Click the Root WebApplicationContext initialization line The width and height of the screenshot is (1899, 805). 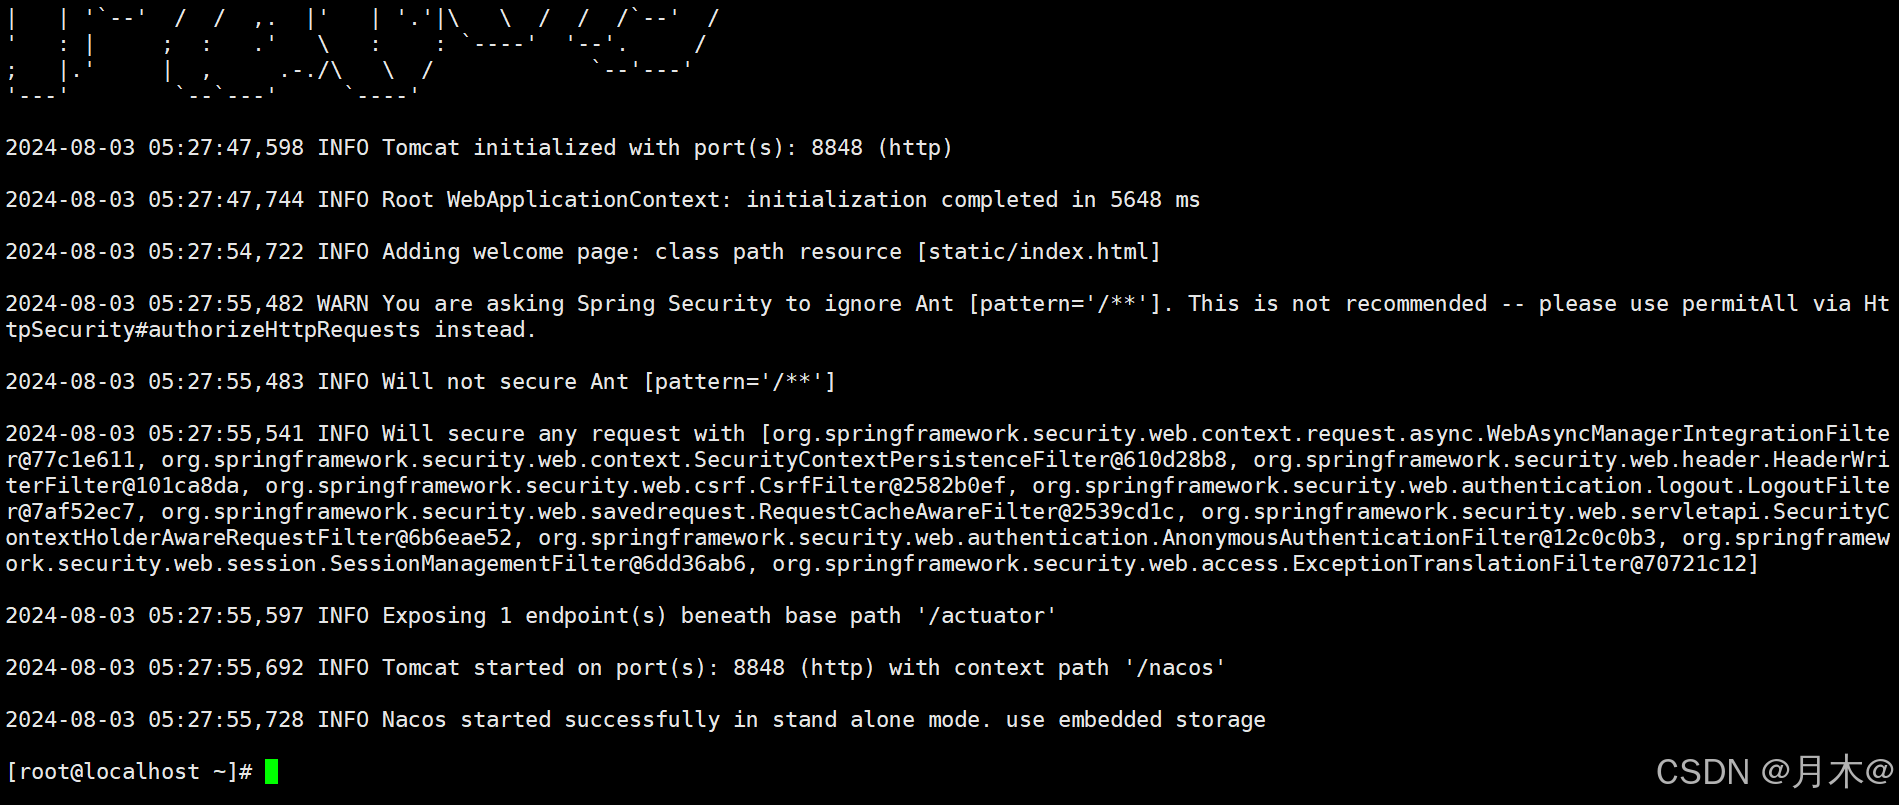tap(603, 200)
